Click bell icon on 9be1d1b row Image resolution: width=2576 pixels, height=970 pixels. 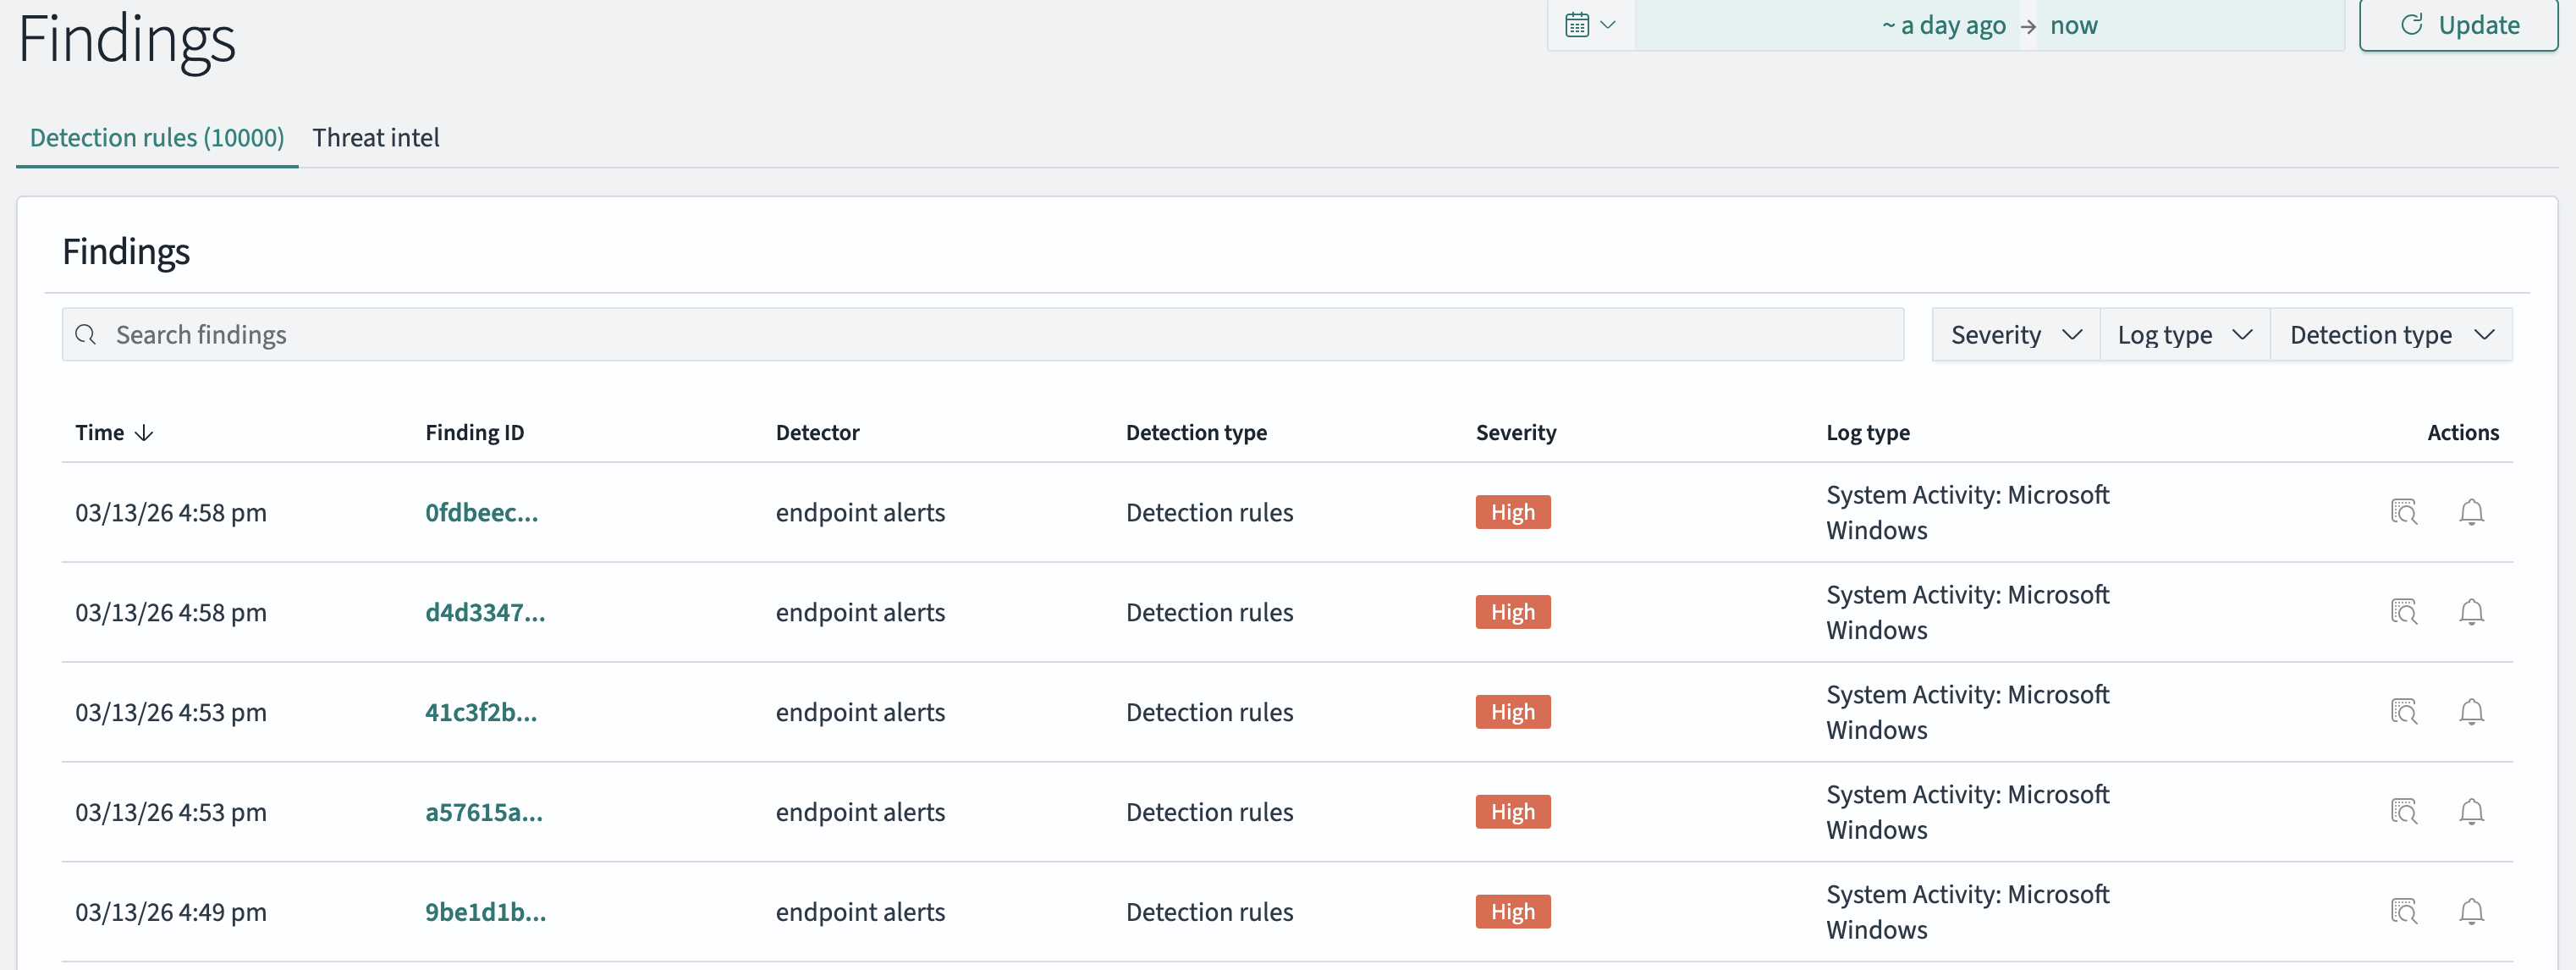pos(2470,912)
